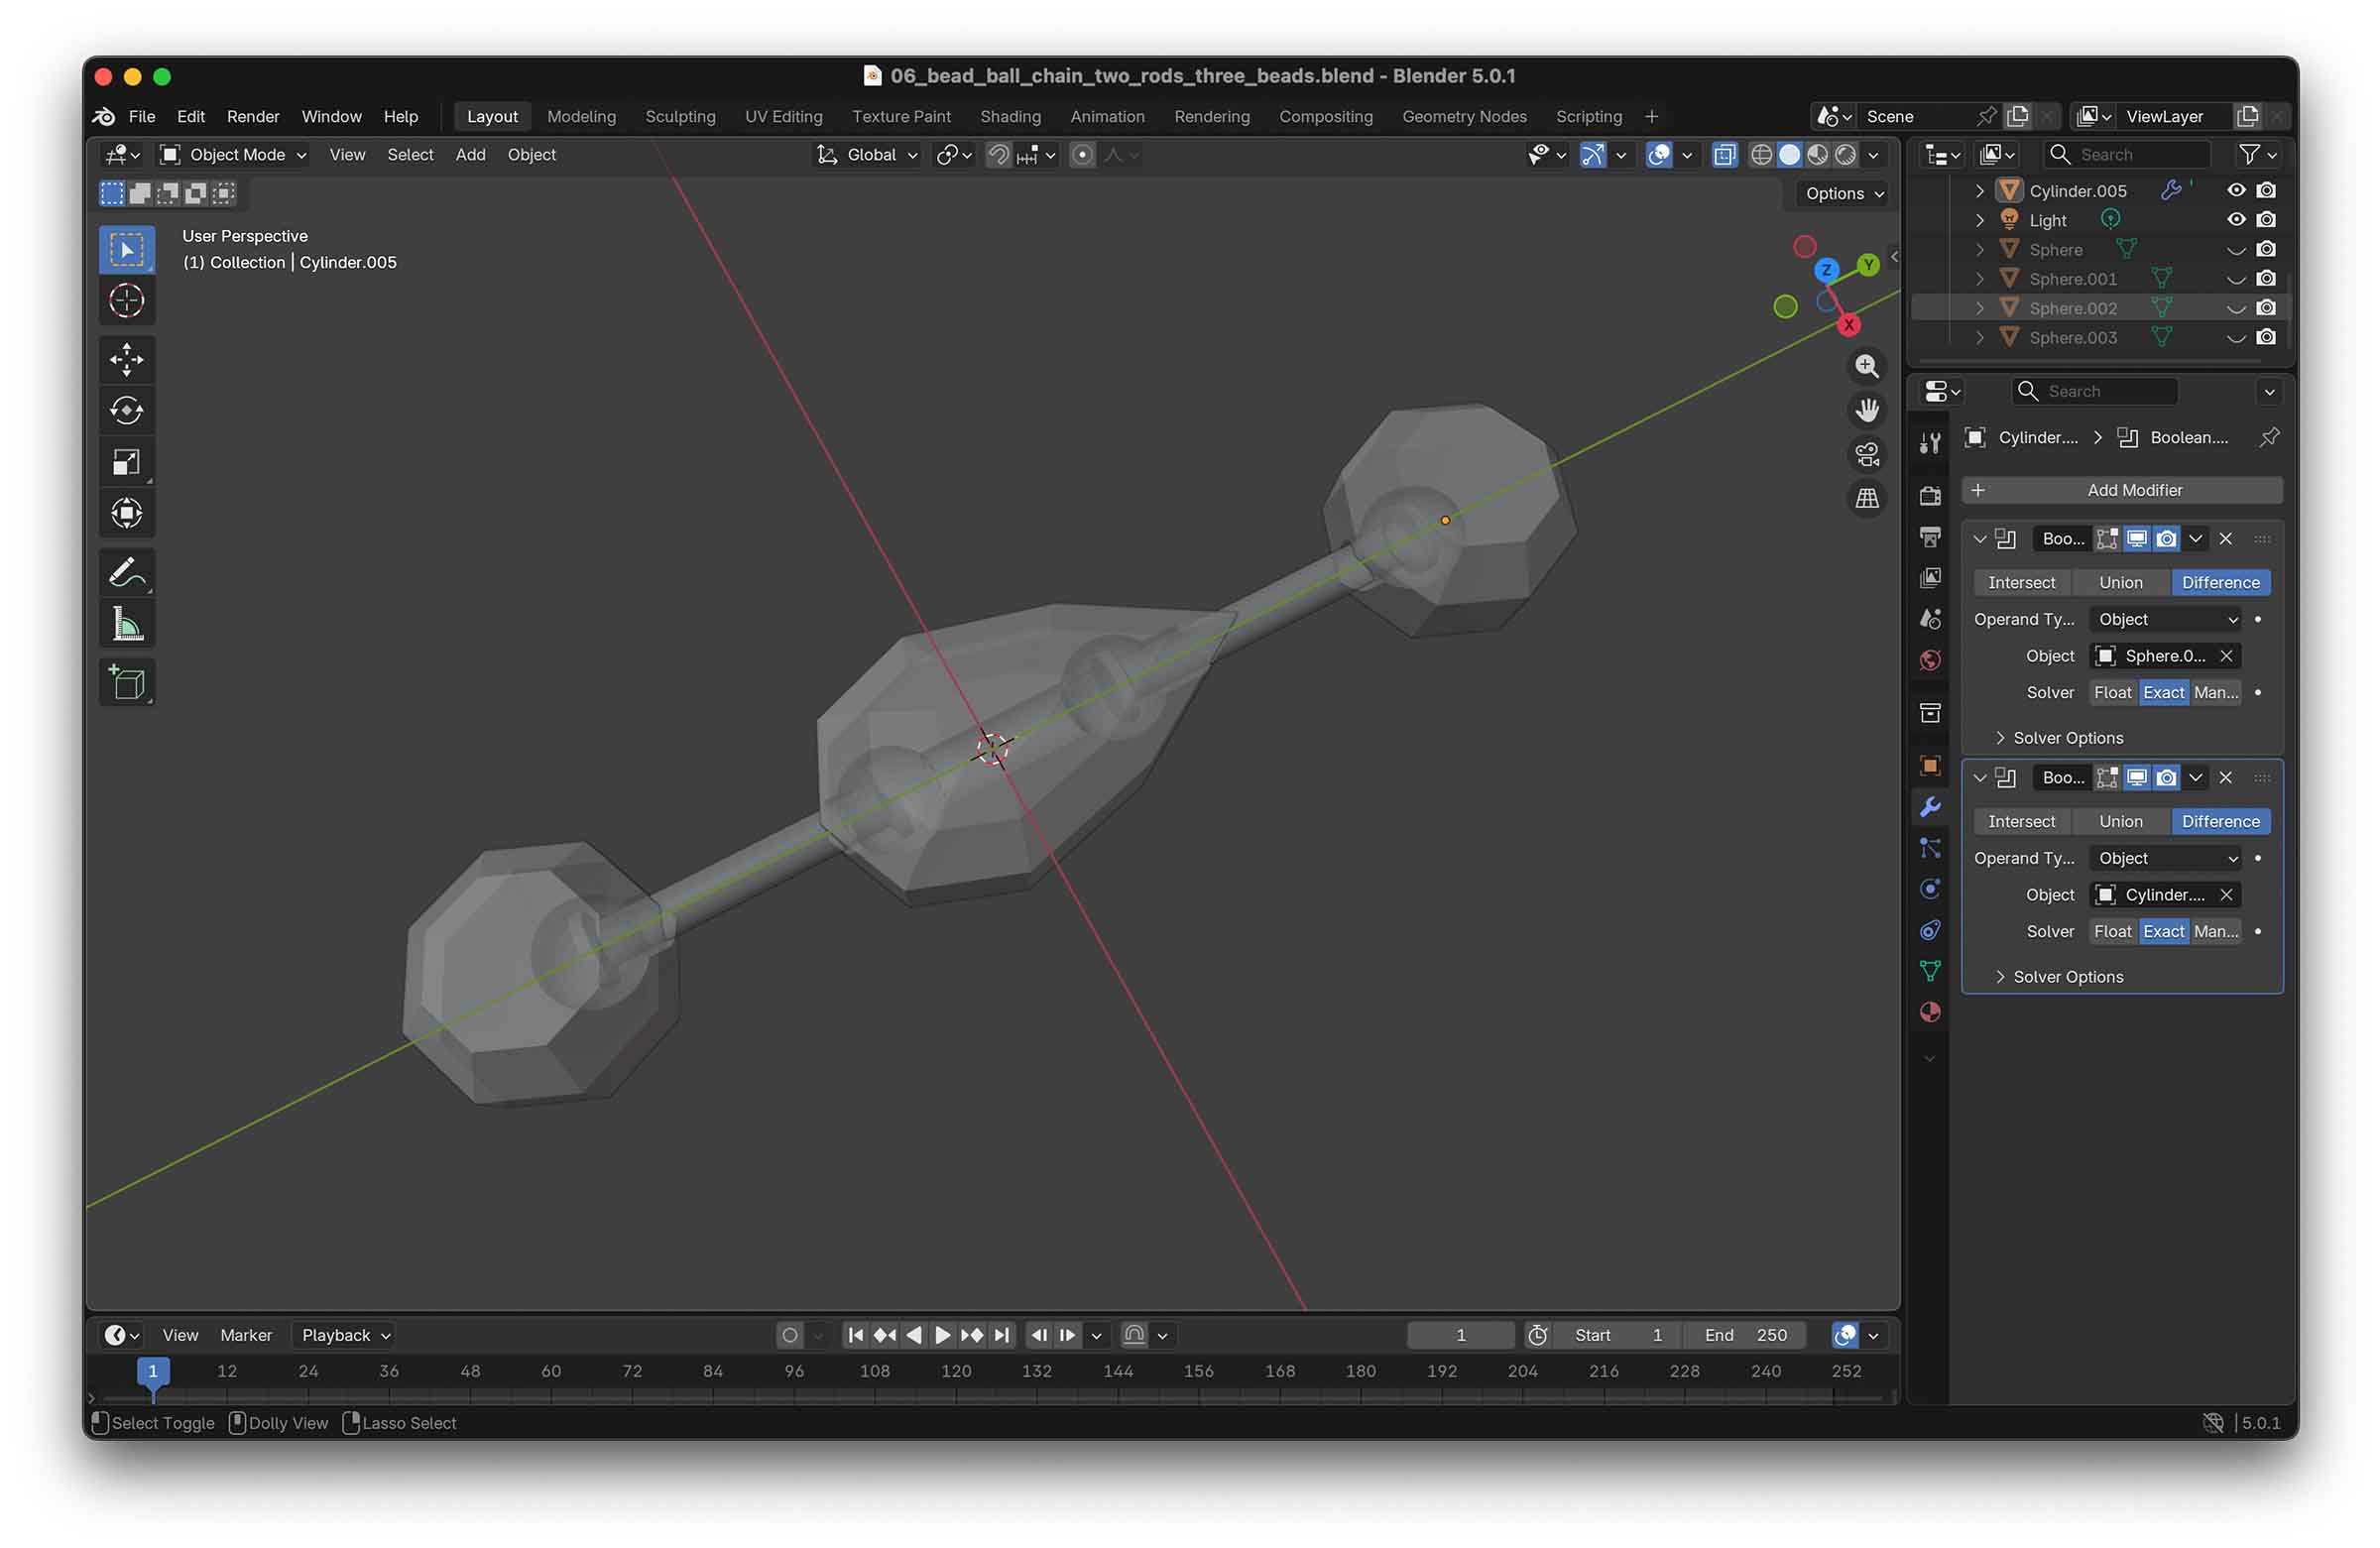Select the Measure tool
This screenshot has width=2380, height=1548.
point(126,625)
